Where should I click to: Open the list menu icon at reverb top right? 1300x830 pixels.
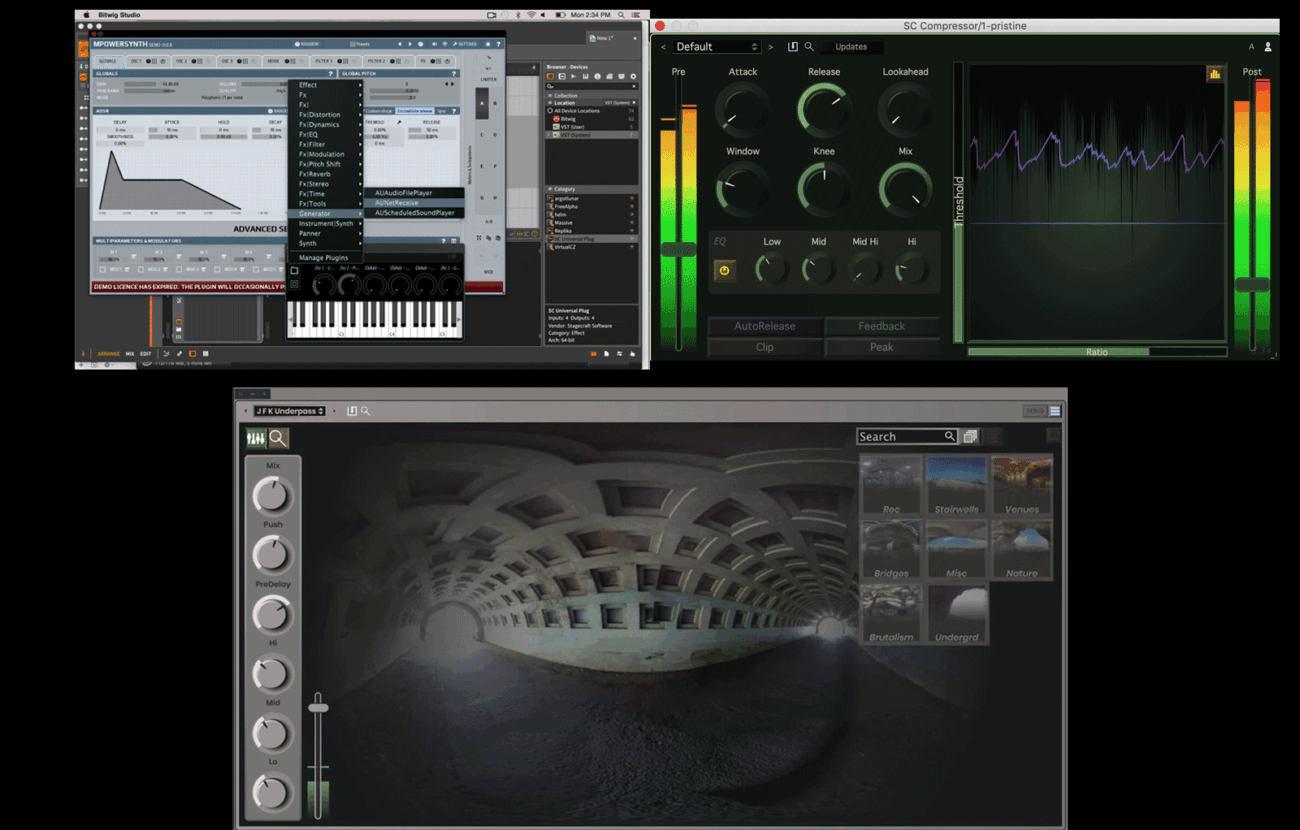[1055, 411]
